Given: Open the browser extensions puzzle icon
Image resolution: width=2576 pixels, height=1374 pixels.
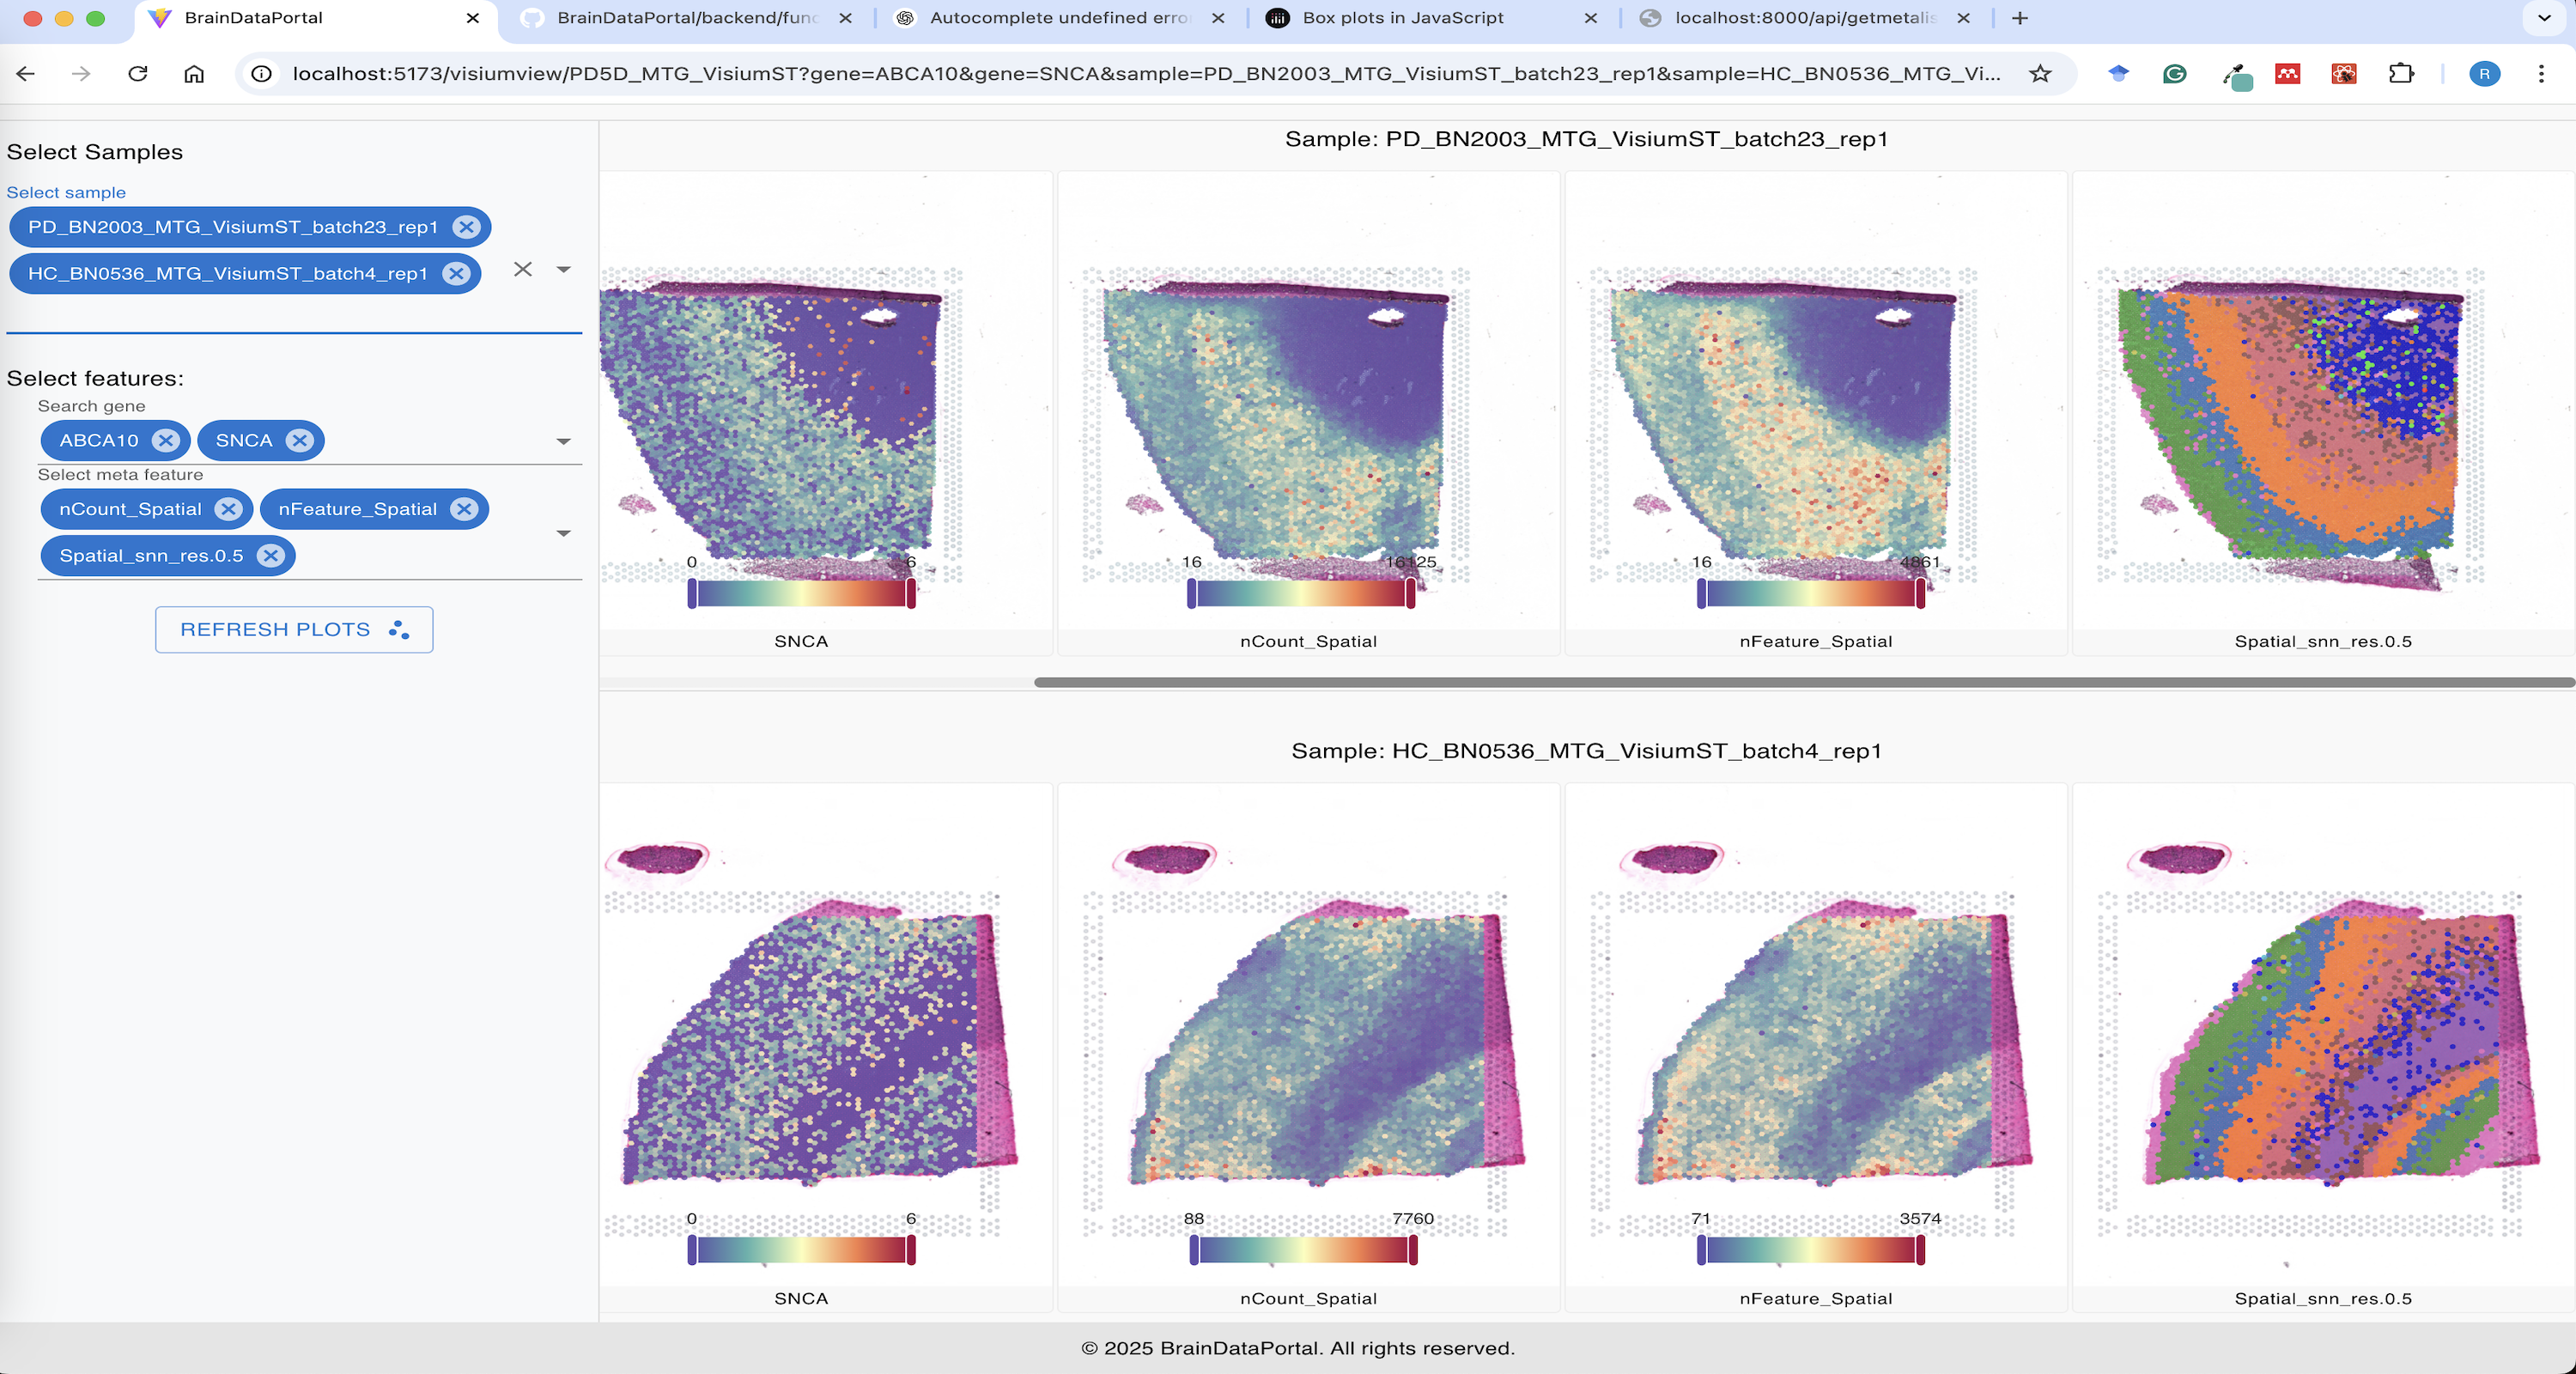Looking at the screenshot, I should [x=2400, y=74].
